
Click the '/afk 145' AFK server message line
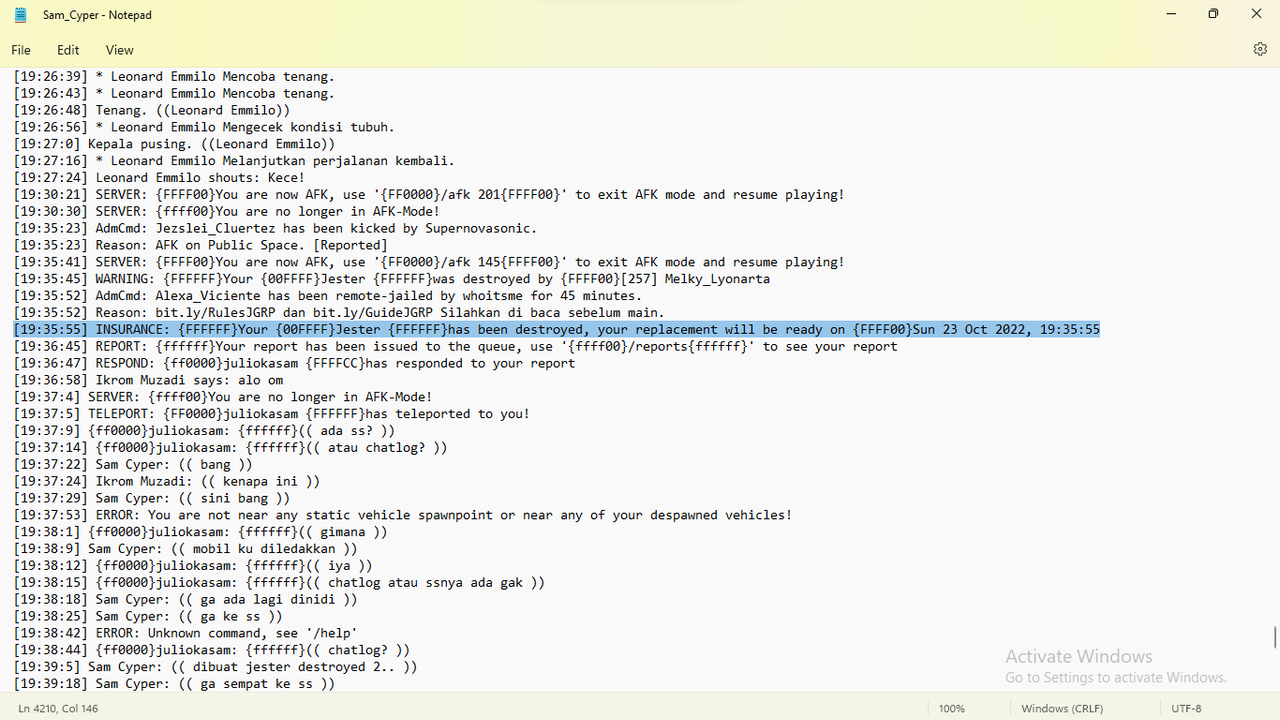(x=429, y=262)
